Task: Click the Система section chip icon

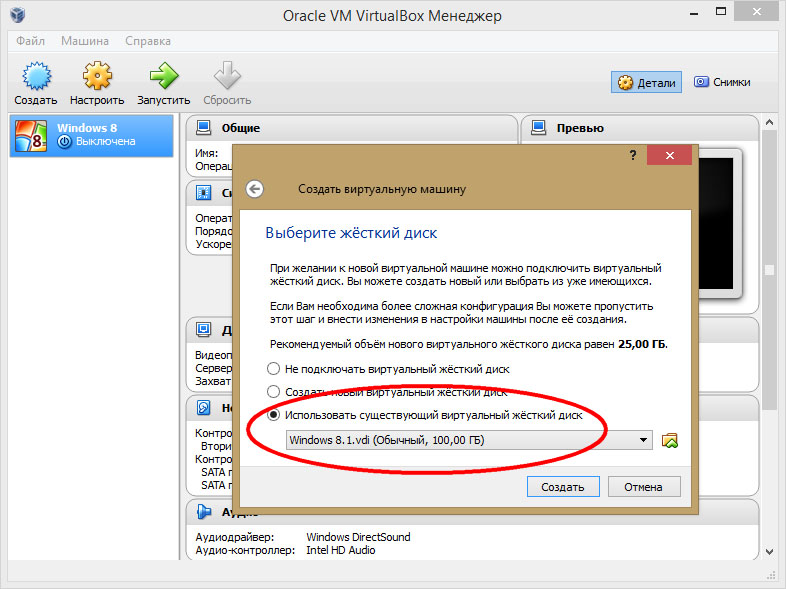Action: (204, 192)
